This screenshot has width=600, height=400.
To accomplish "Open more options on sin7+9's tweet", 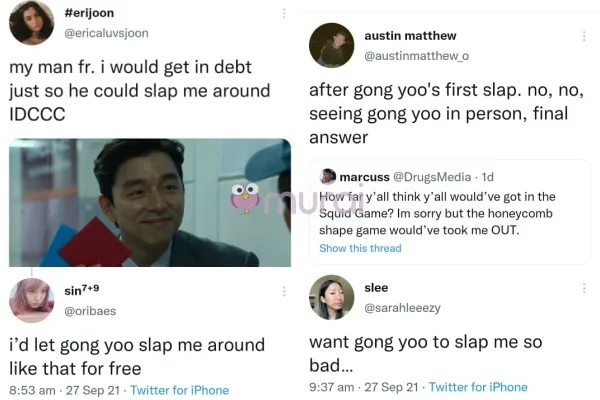I will [x=284, y=291].
